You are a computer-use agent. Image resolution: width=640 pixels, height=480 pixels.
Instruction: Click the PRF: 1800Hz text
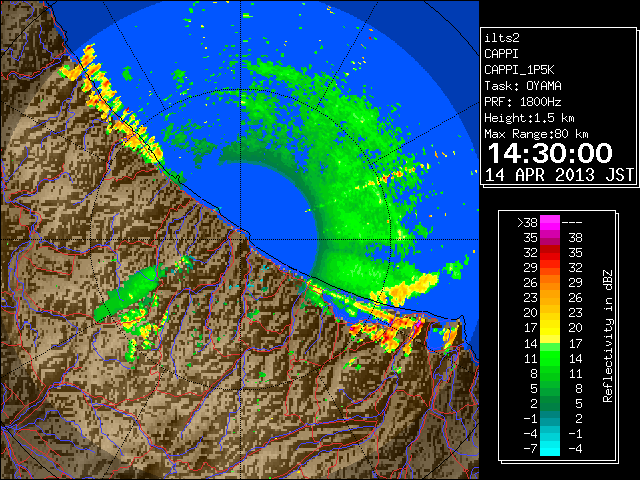point(522,102)
